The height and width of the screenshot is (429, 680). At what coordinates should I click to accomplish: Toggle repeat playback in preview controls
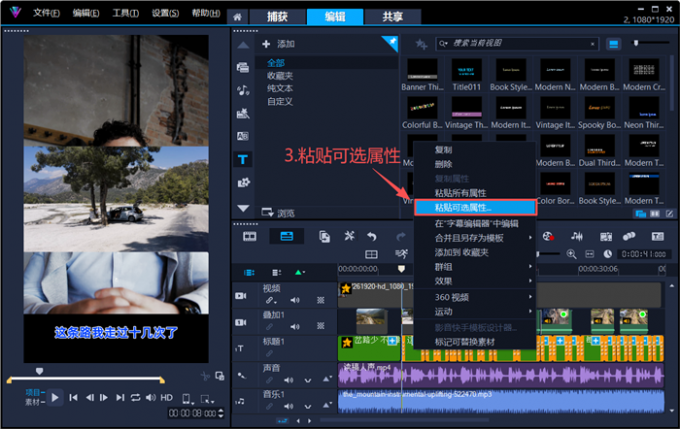[x=135, y=397]
